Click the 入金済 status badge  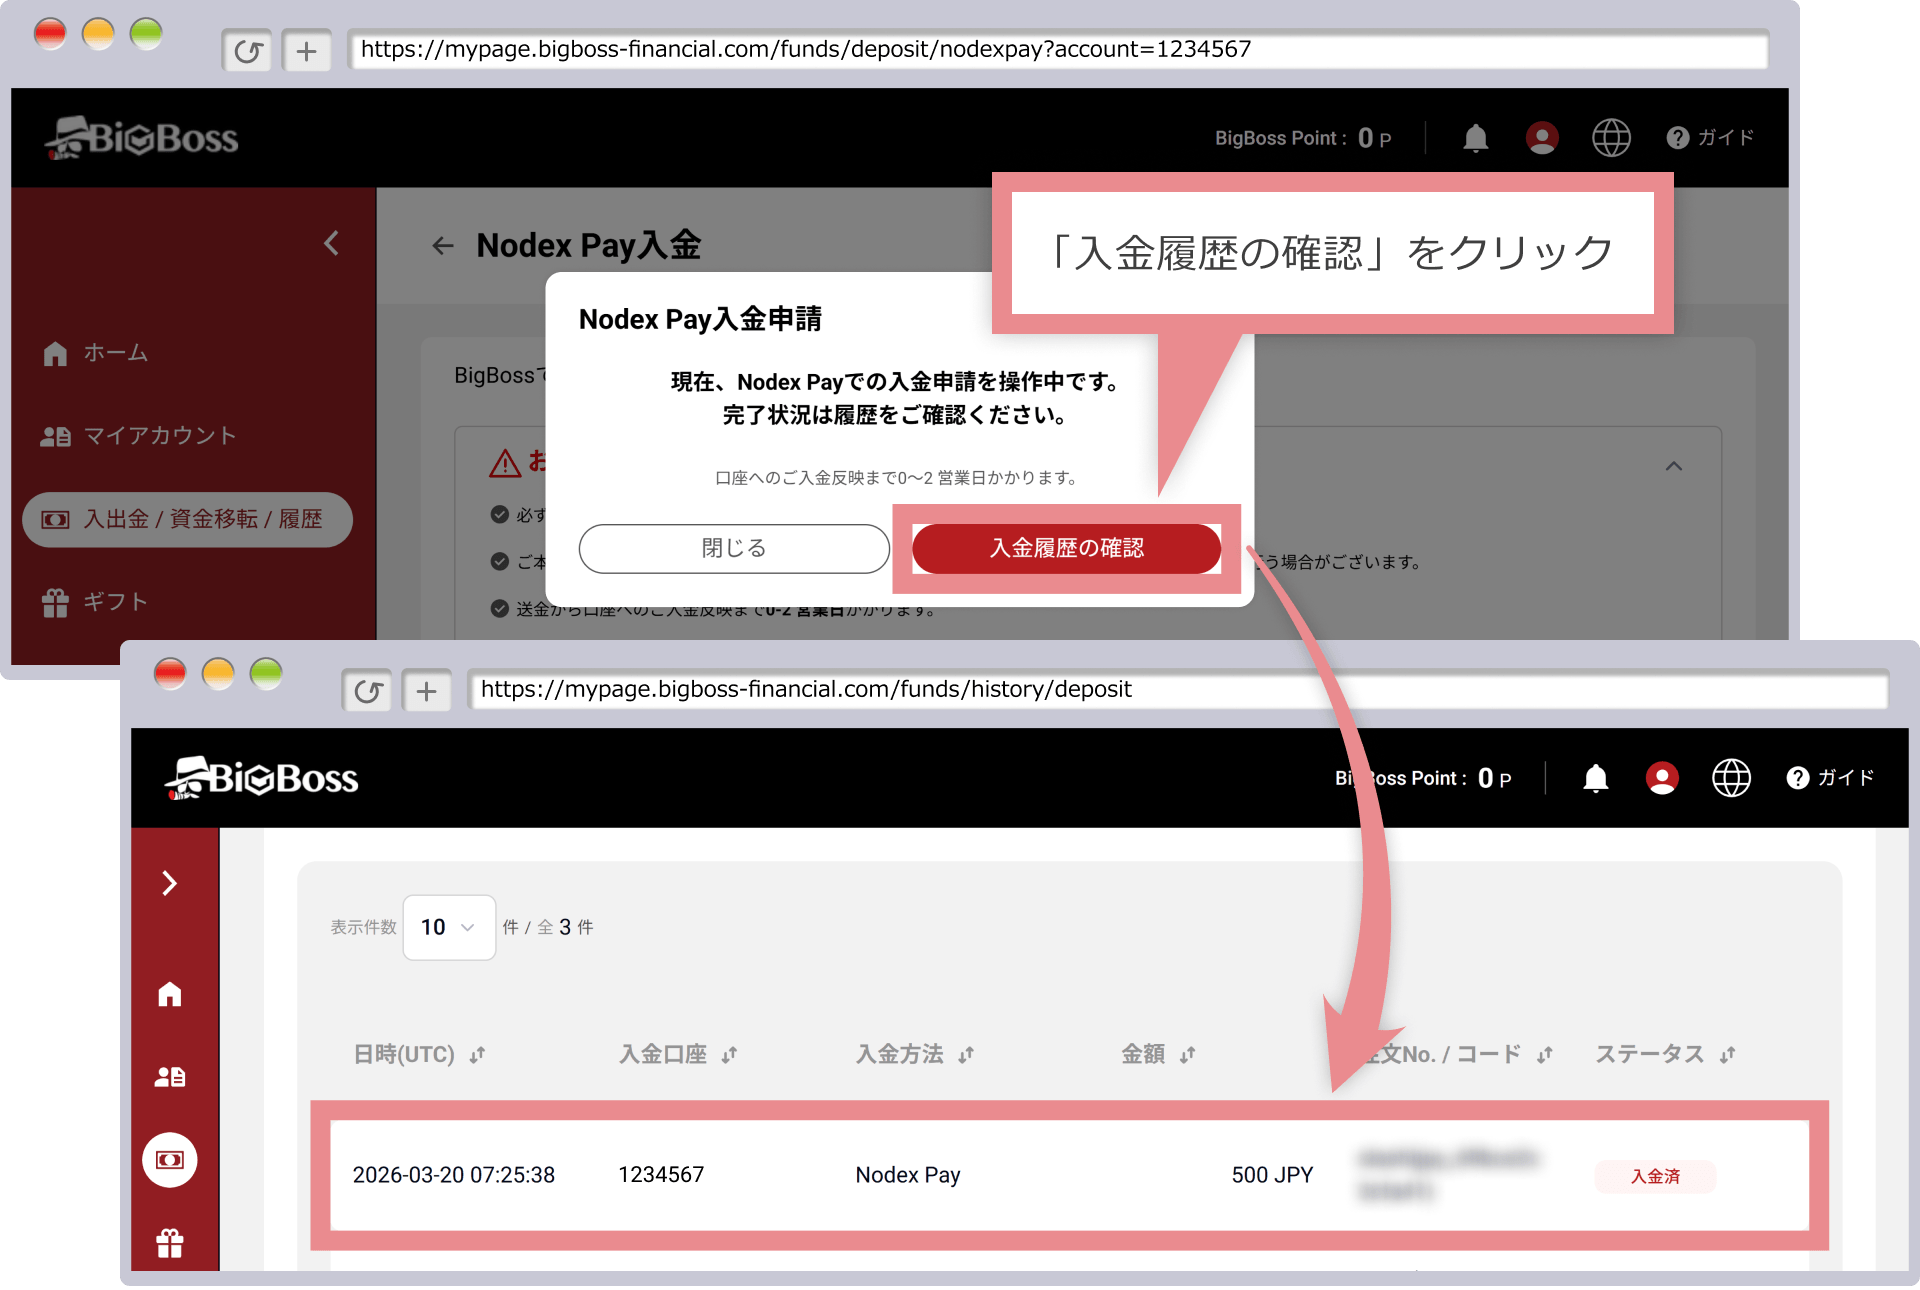1655,1176
